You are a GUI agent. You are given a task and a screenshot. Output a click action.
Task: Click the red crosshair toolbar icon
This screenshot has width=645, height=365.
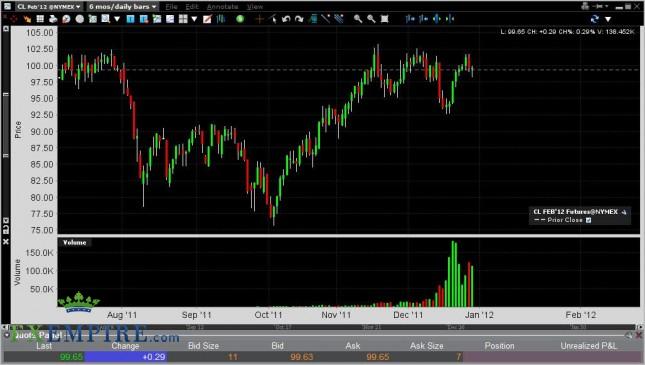click(14, 19)
